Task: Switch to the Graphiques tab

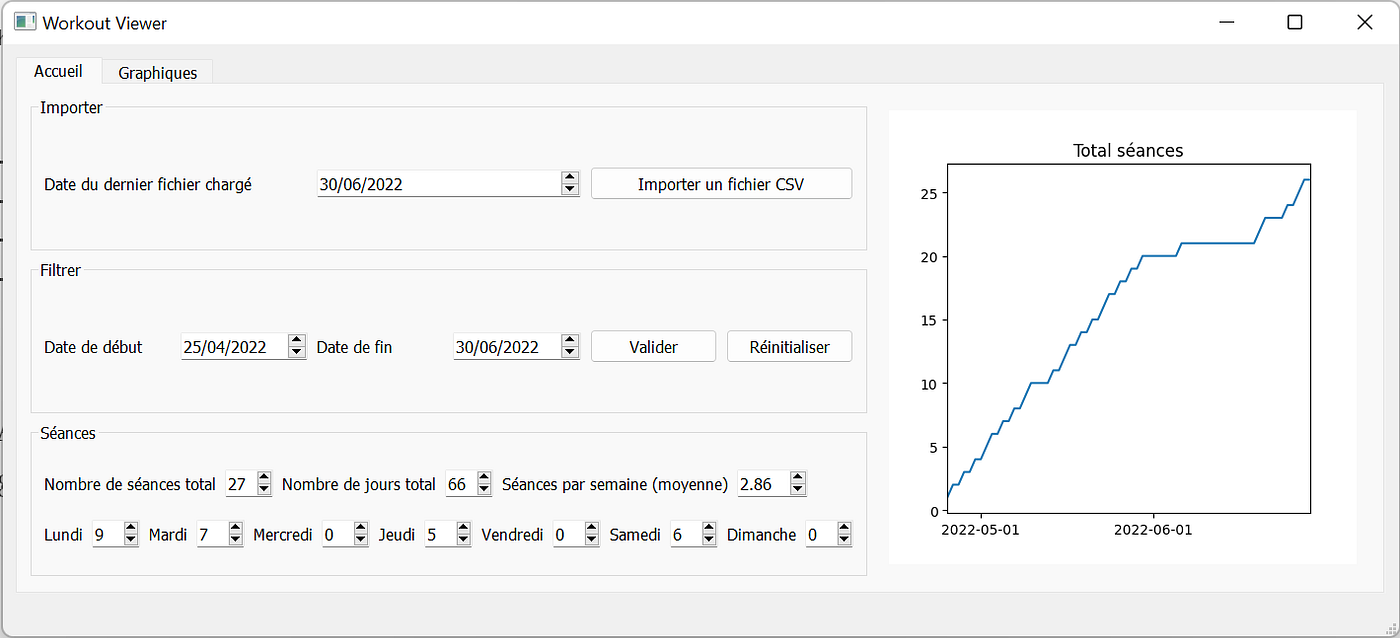Action: 156,71
